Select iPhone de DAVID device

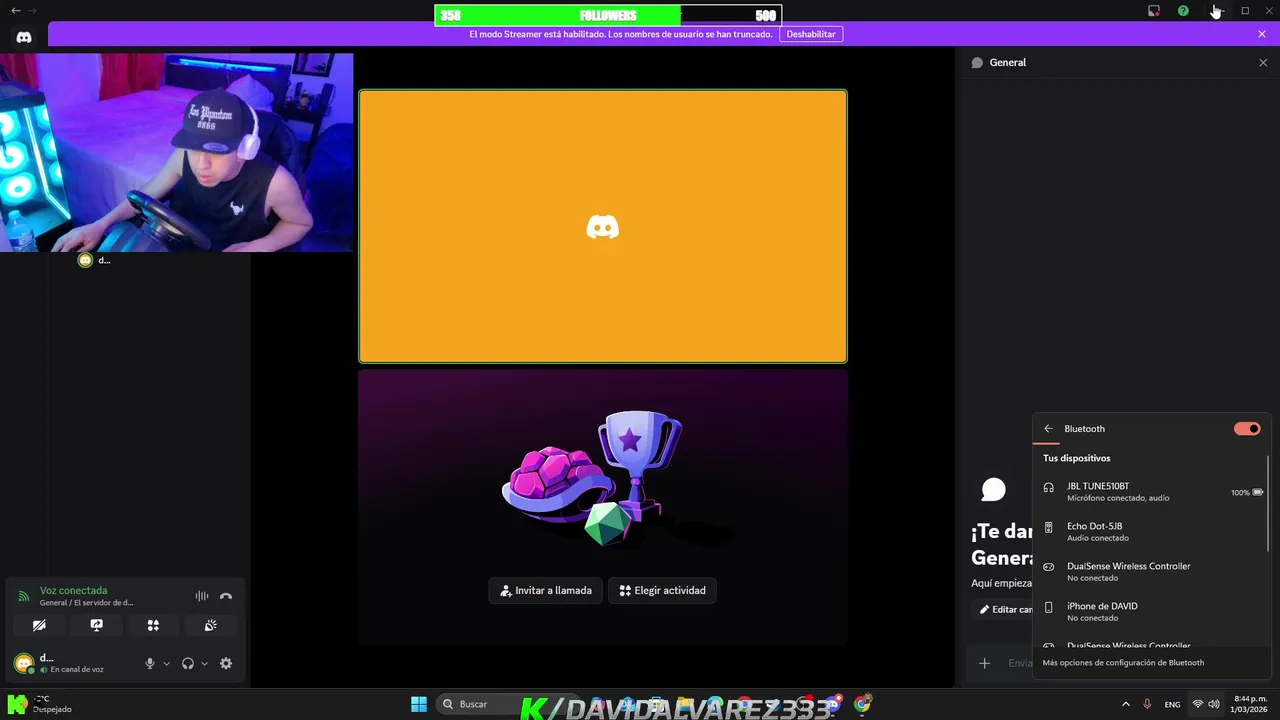click(x=1150, y=611)
